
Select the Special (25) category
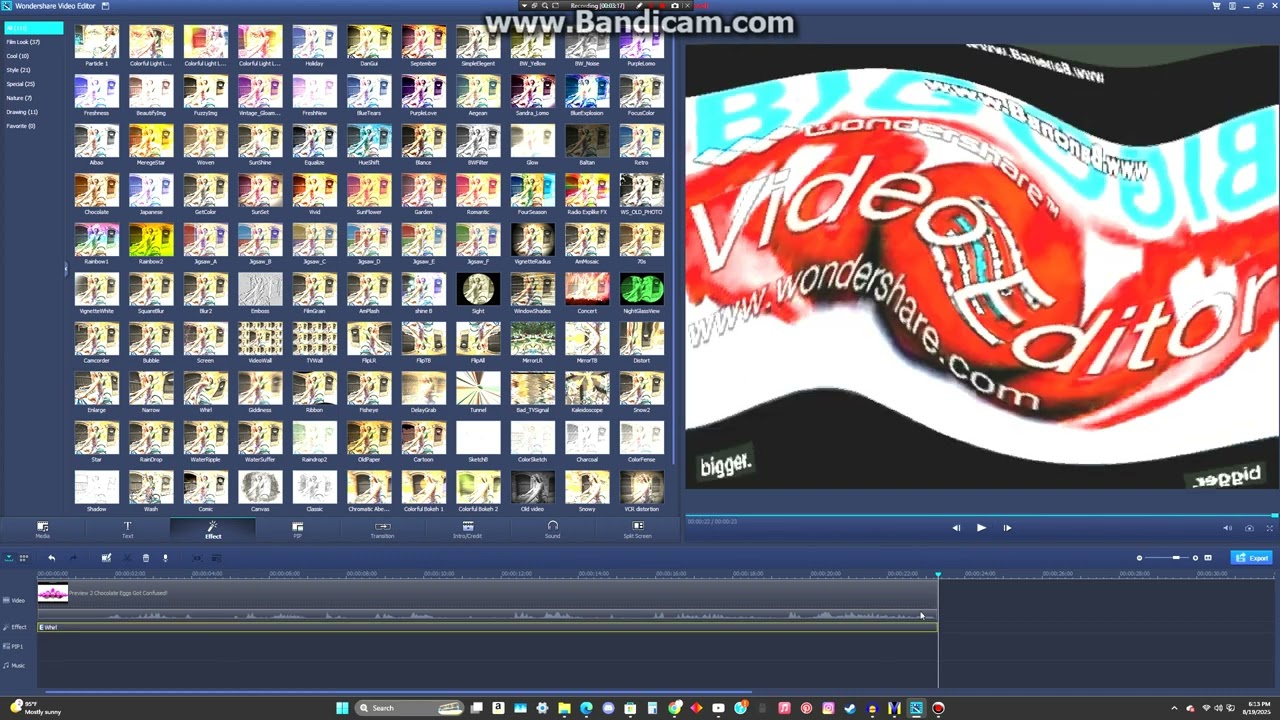pyautogui.click(x=32, y=84)
